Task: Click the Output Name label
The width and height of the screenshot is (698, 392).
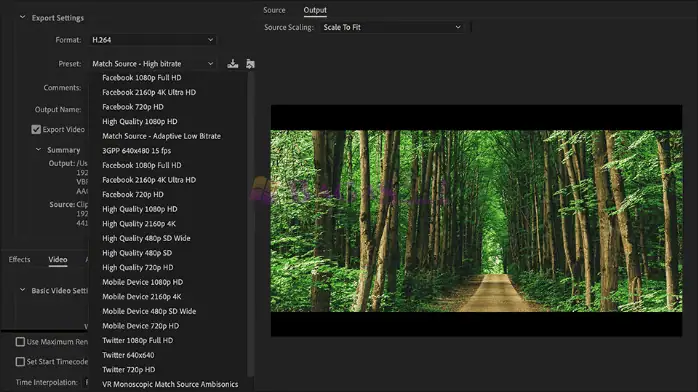Action: [x=58, y=109]
